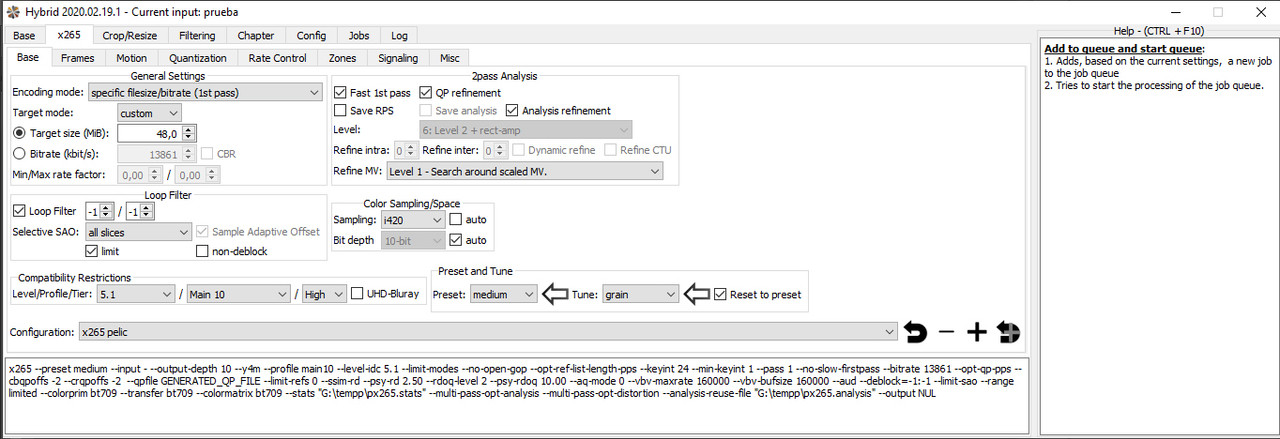
Task: Select the x265 top-level tab
Action: coord(69,35)
